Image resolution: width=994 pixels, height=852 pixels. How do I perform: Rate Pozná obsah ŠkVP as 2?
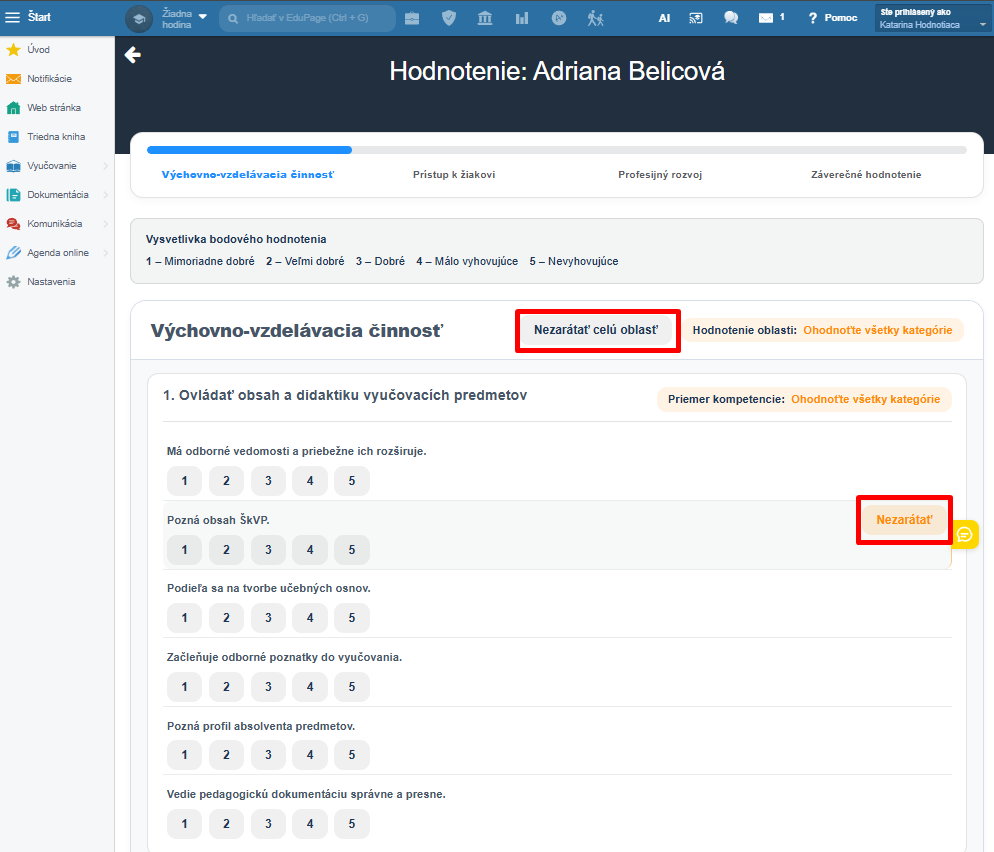(x=226, y=550)
